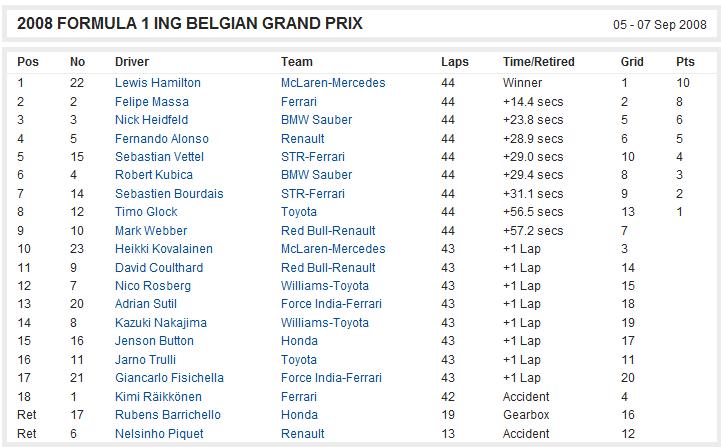Screen dimensions: 721x447
Task: Click Robert Kubica's name
Action: [154, 175]
